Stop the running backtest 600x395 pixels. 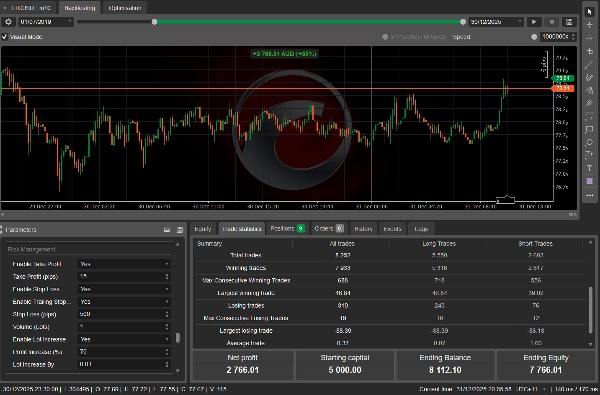[551, 22]
